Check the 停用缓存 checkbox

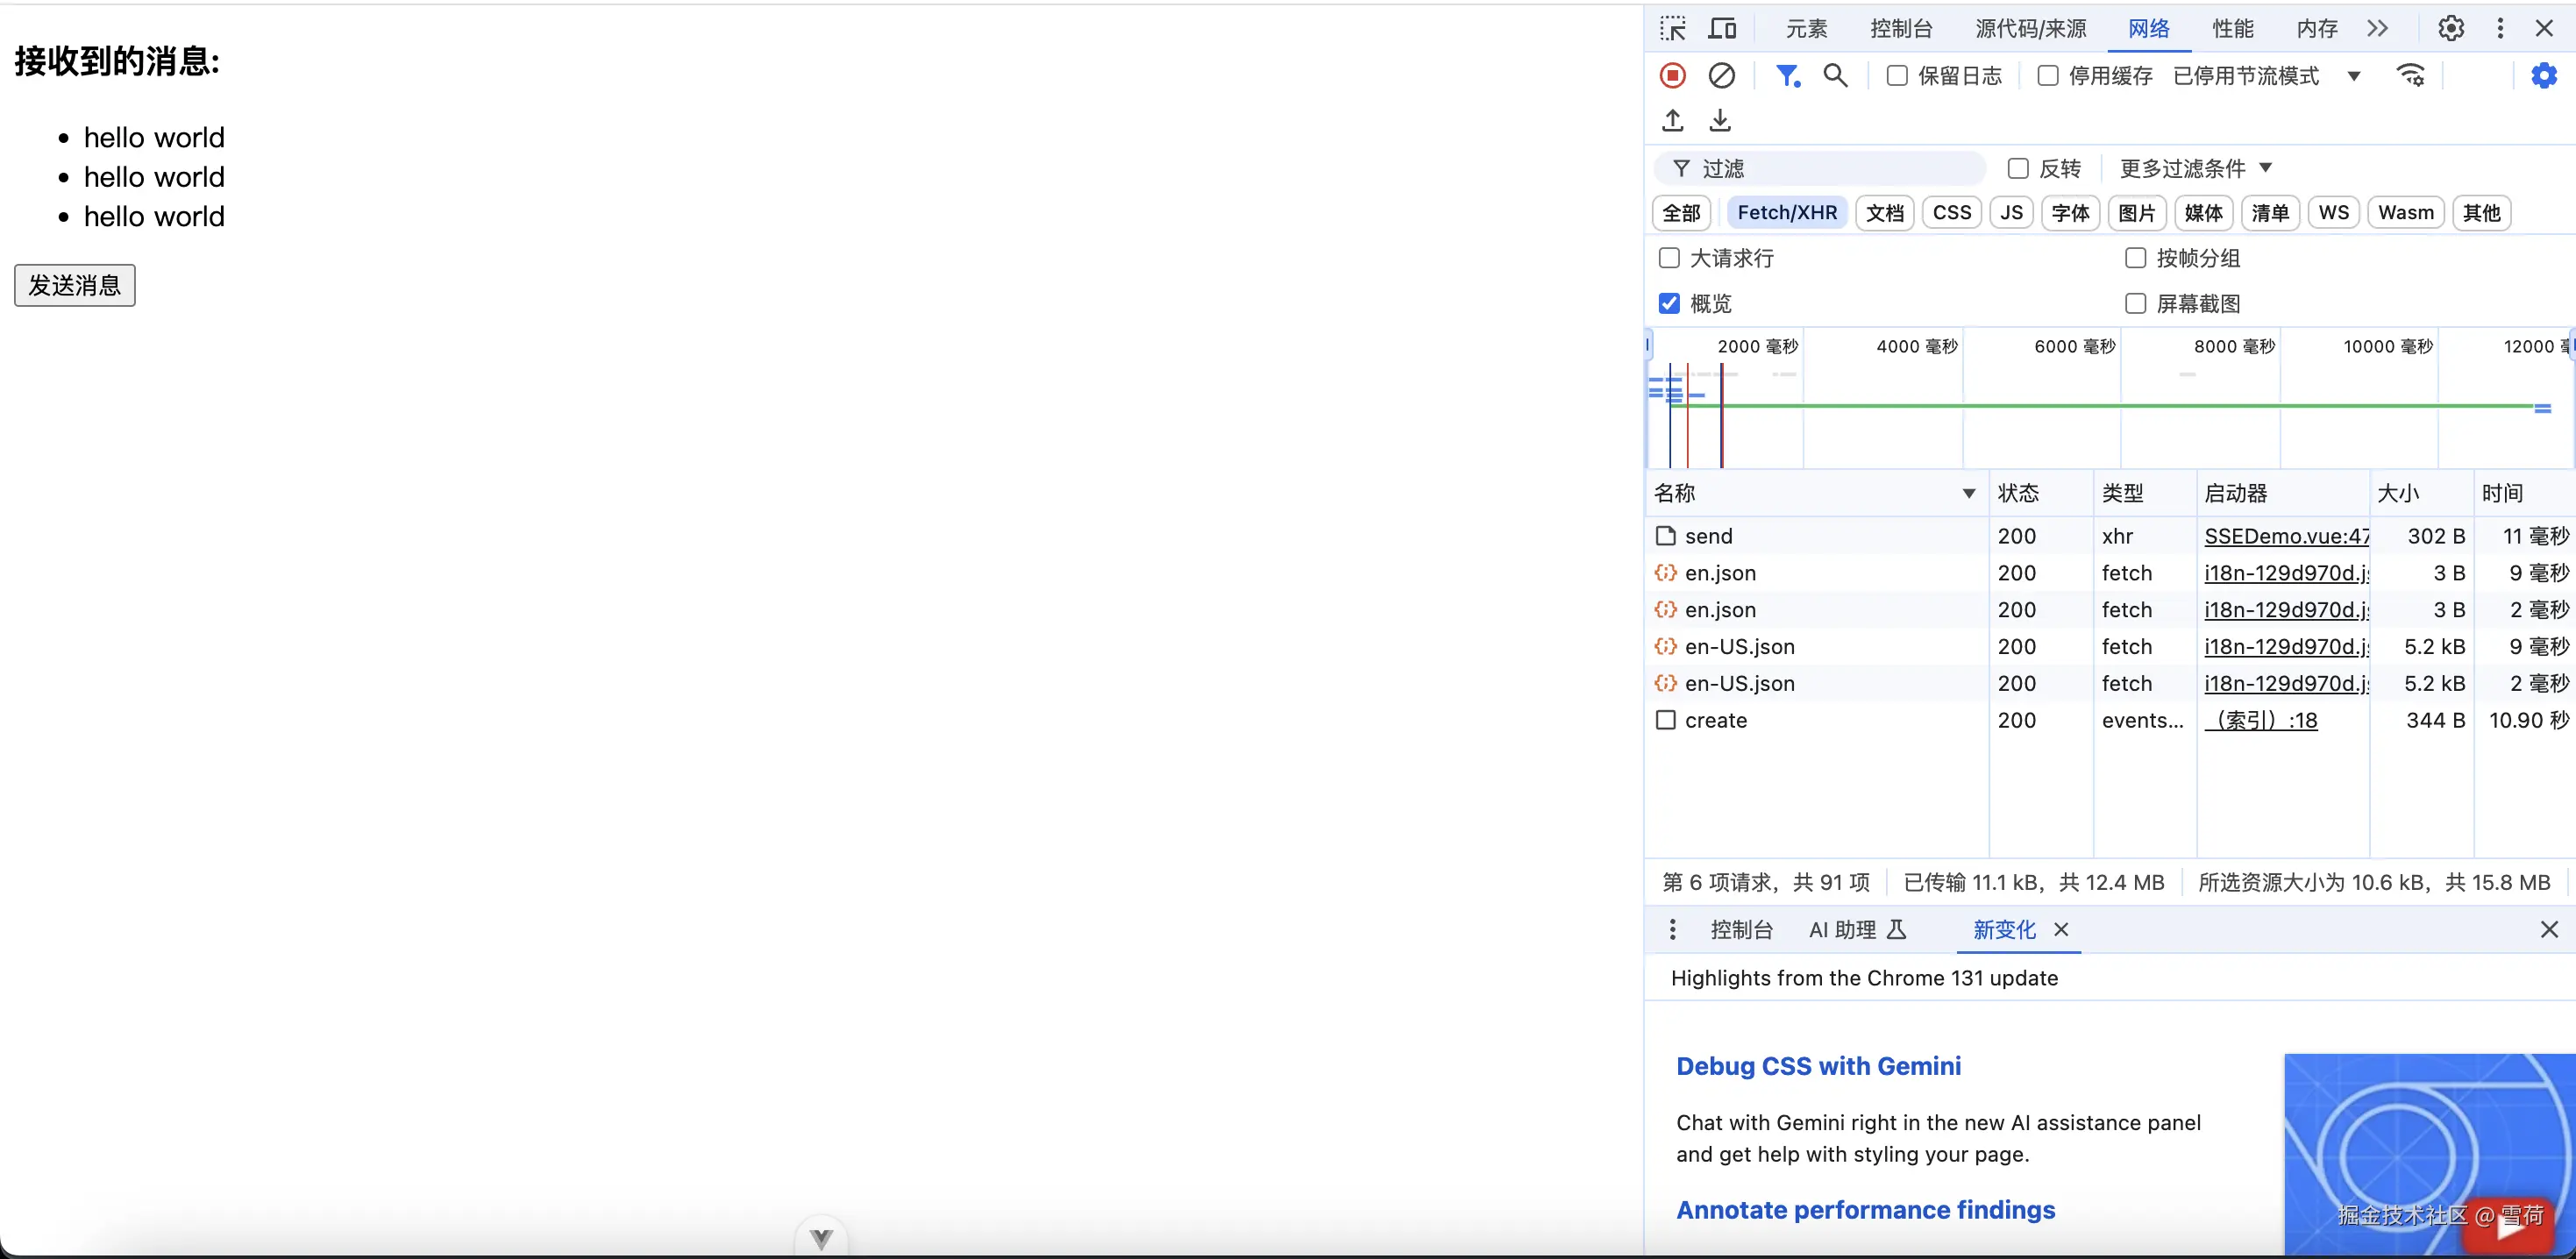[x=2048, y=76]
